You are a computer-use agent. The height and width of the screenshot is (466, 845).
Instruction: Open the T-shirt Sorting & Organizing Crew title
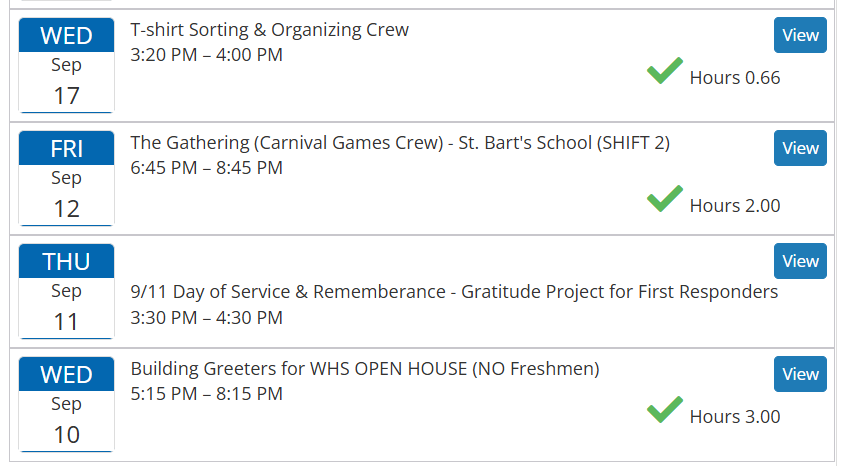270,30
